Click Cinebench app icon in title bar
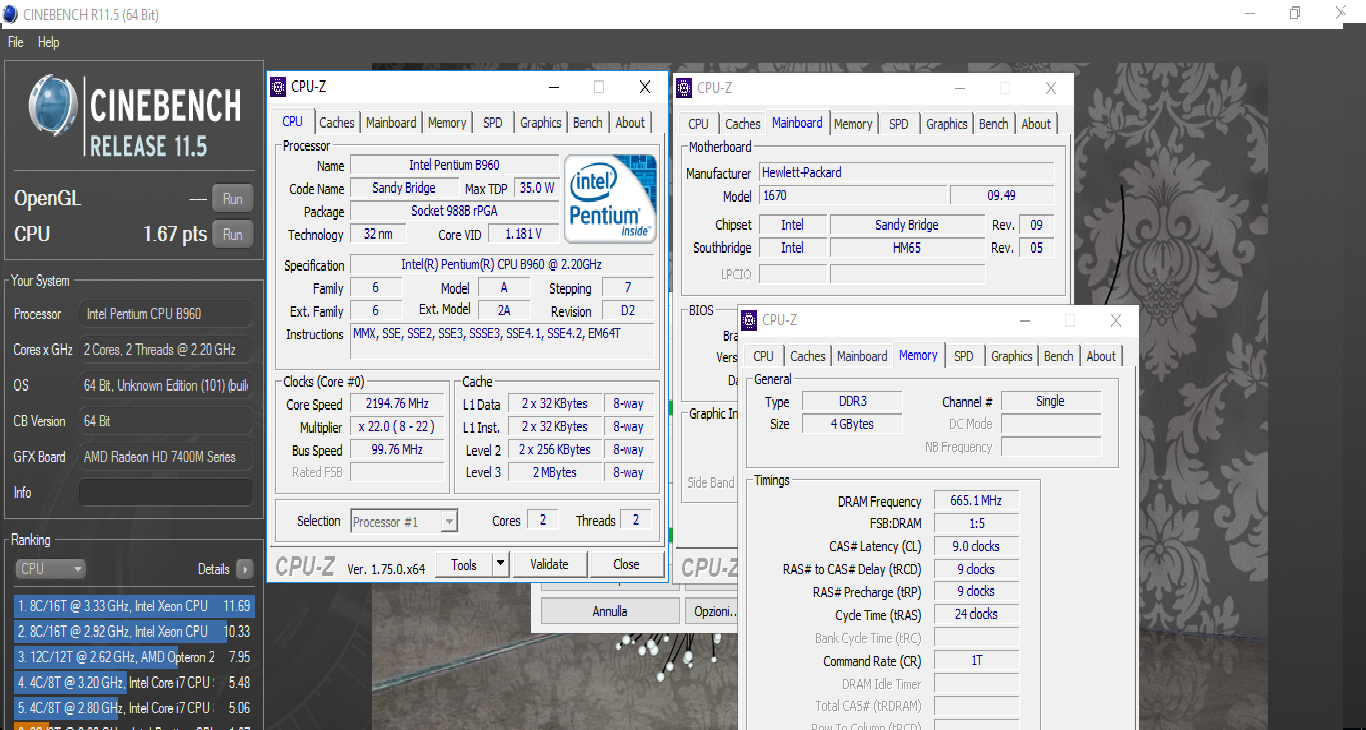This screenshot has height=730, width=1366. [10, 14]
